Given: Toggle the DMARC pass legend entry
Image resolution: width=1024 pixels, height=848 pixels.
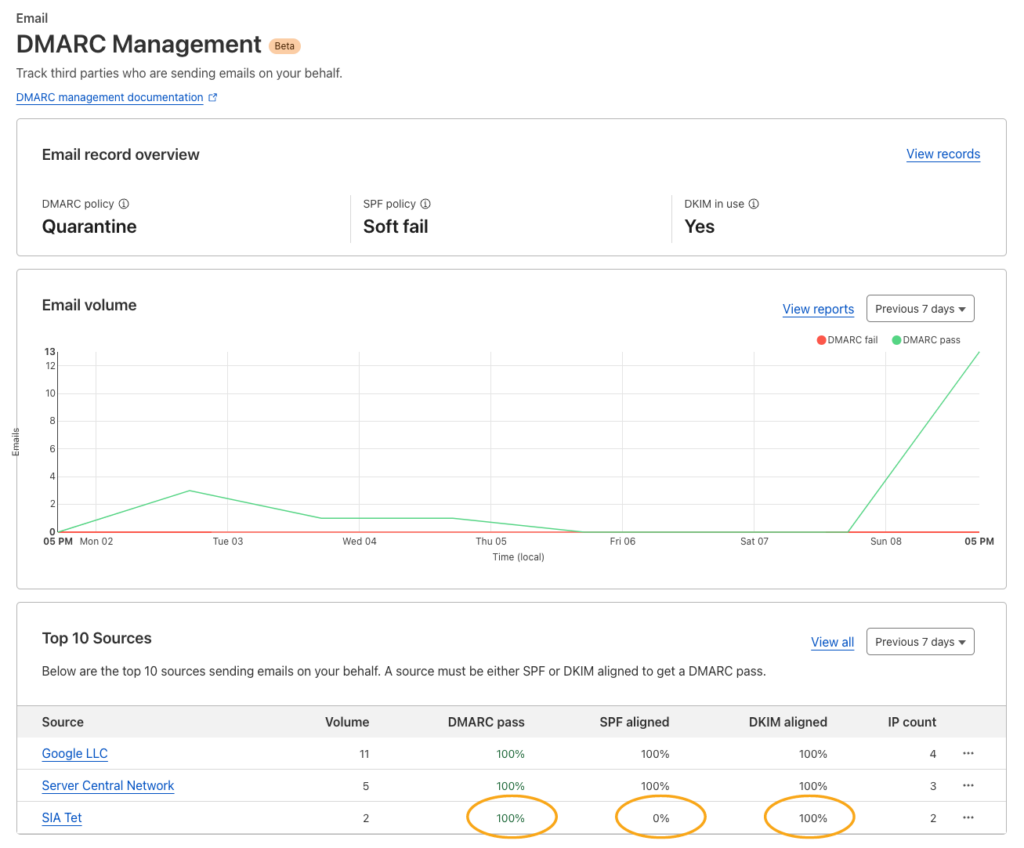Looking at the screenshot, I should [925, 340].
